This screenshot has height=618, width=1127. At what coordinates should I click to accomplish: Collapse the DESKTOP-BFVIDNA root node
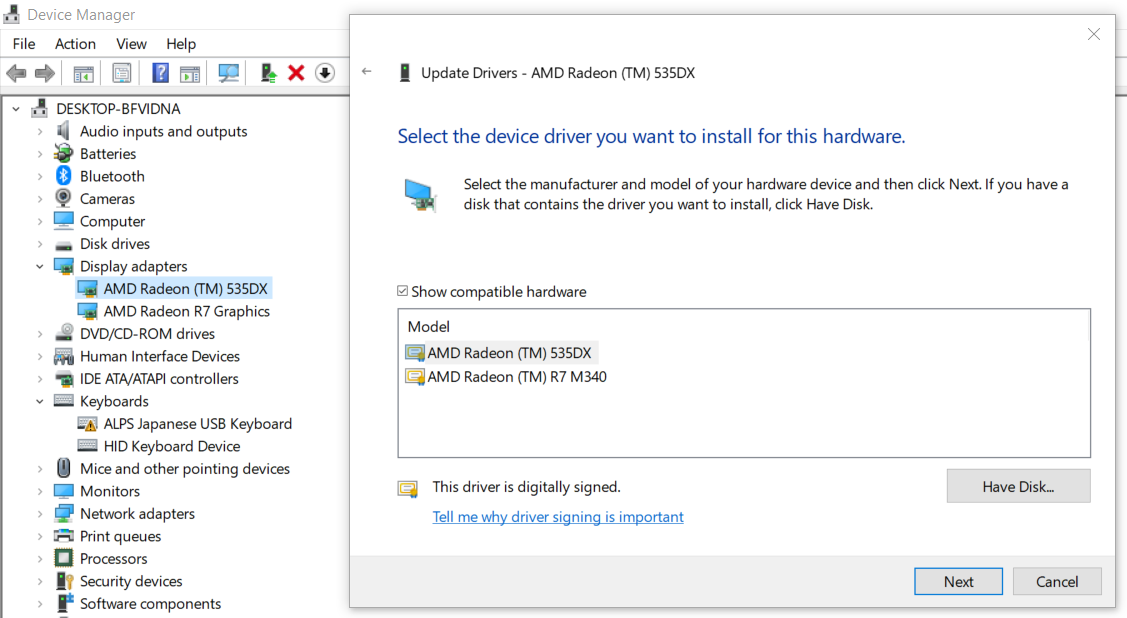click(16, 109)
